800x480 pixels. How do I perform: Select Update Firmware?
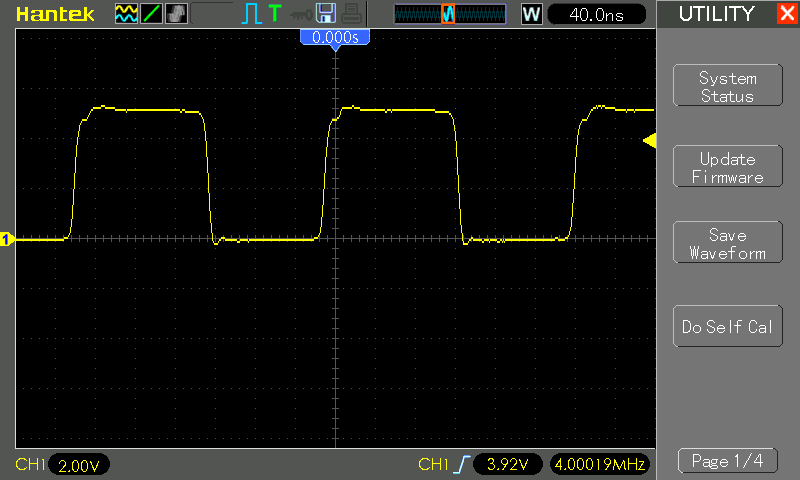728,166
